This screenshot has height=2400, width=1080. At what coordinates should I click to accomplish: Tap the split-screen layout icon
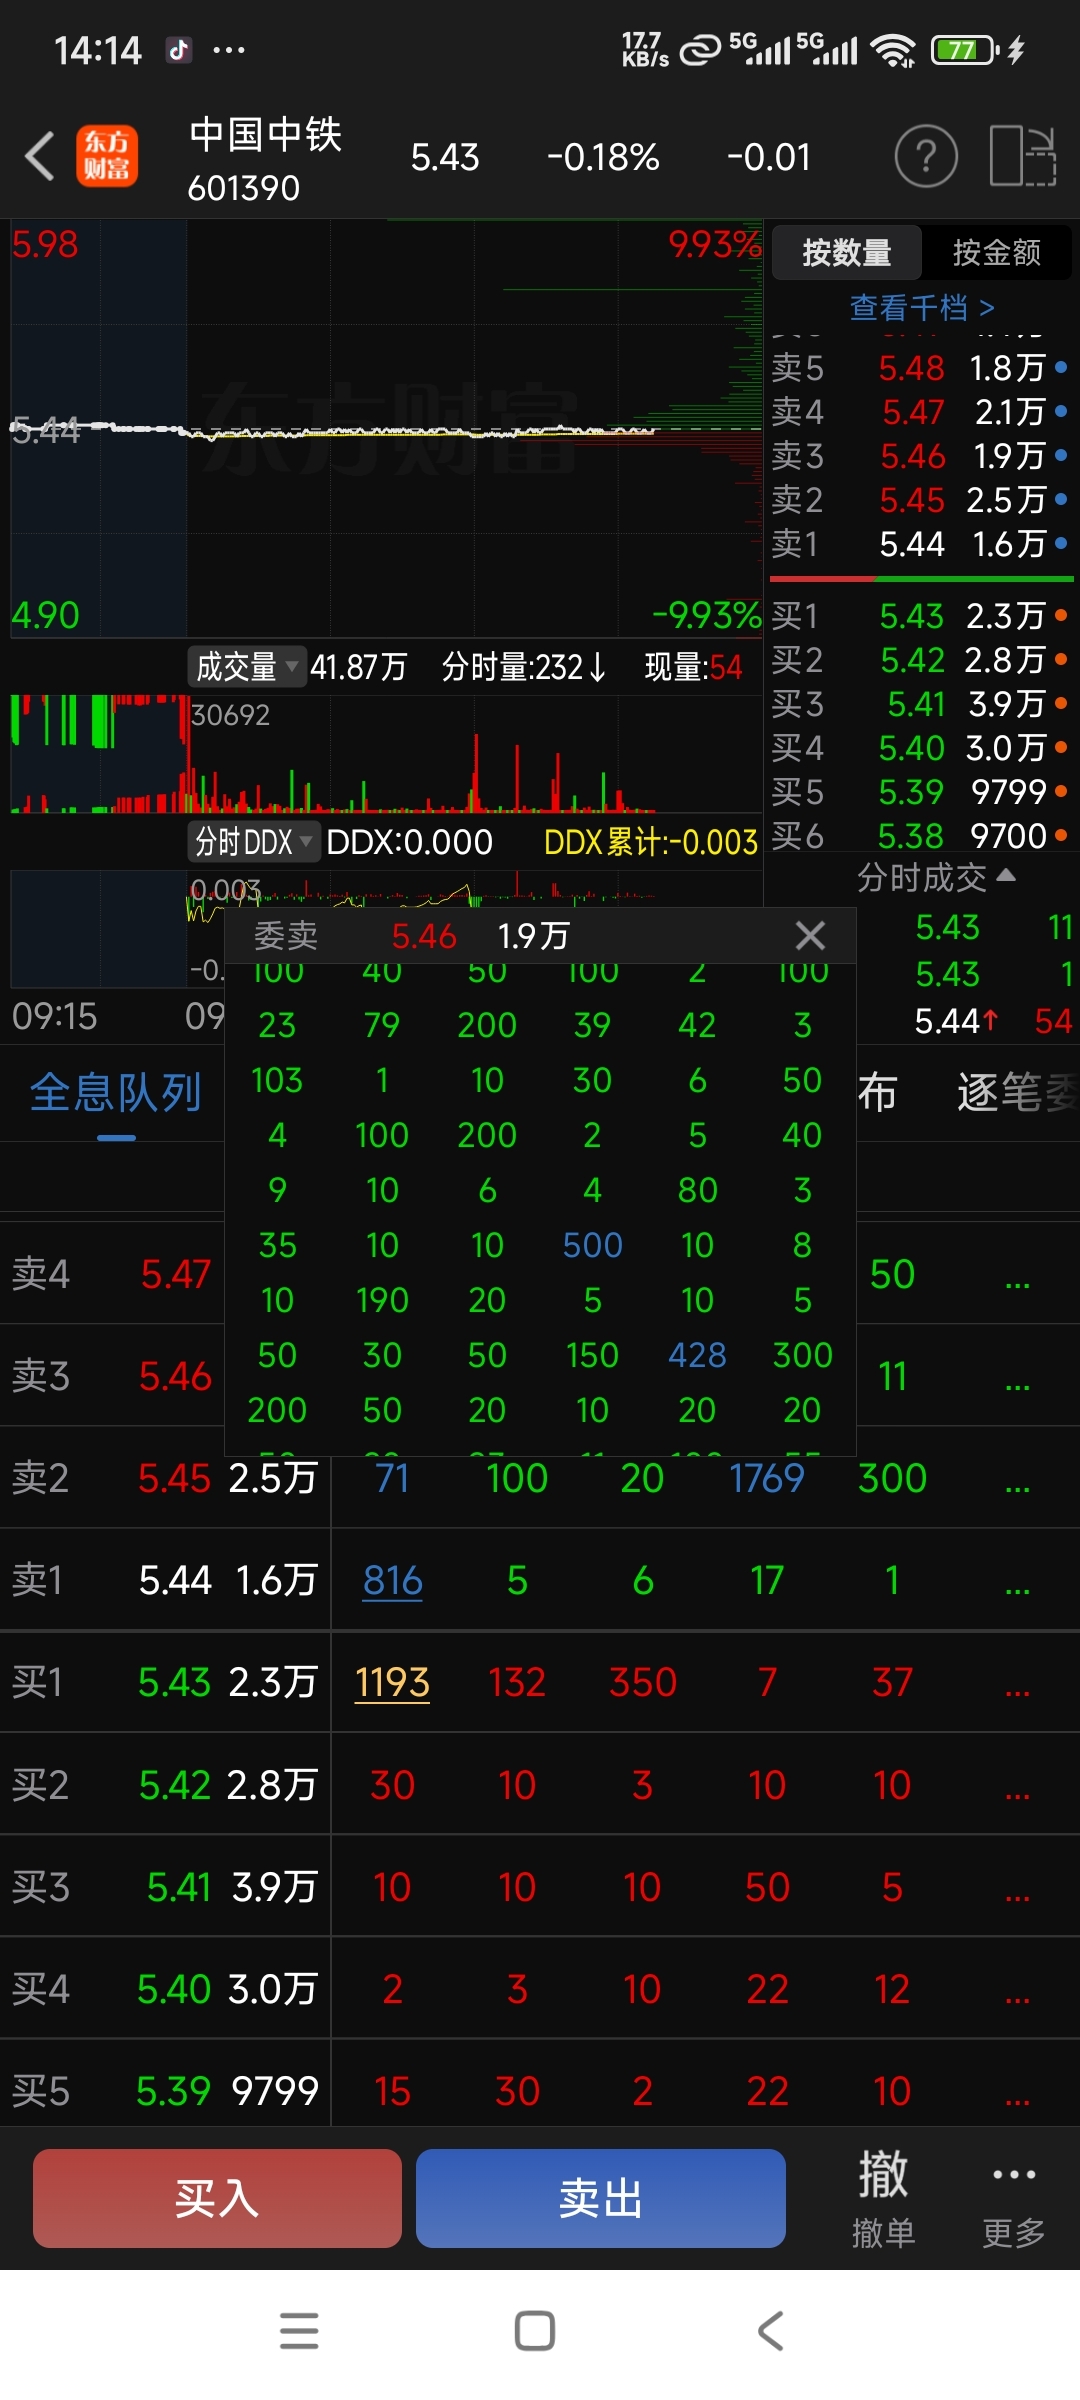click(x=1022, y=156)
